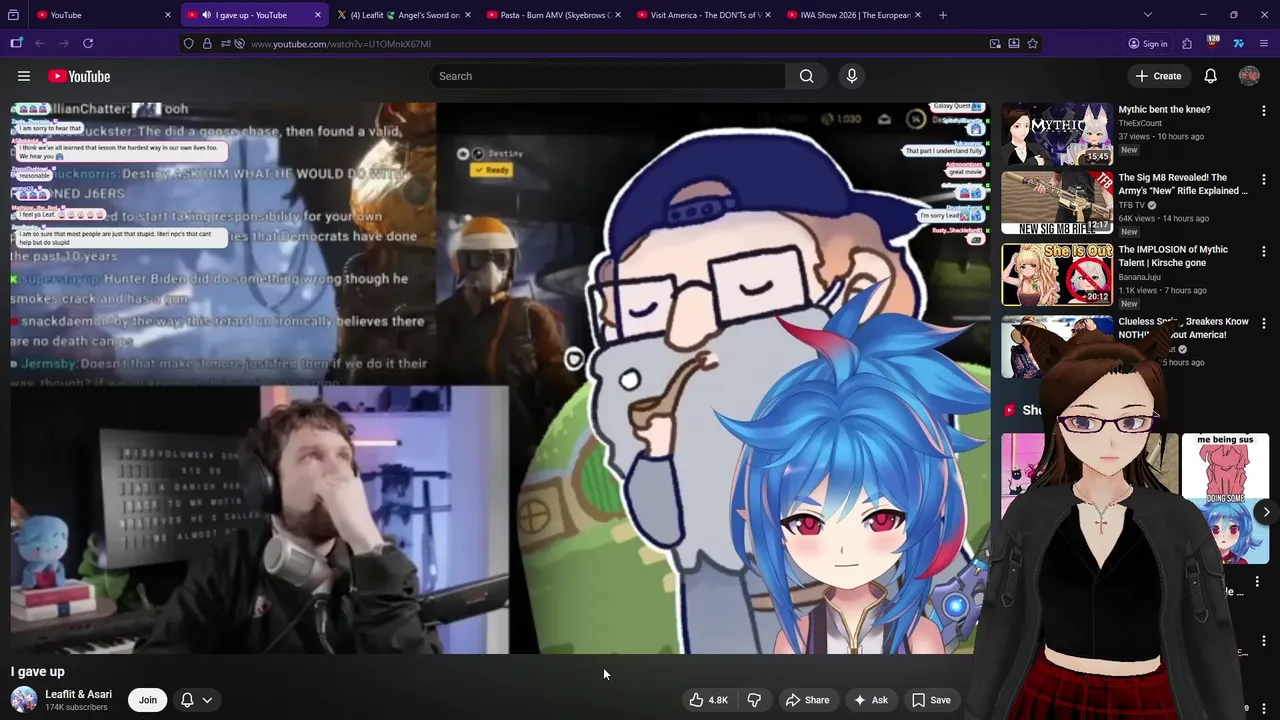The width and height of the screenshot is (1280, 720).
Task: Open a new browser tab
Action: [x=943, y=15]
